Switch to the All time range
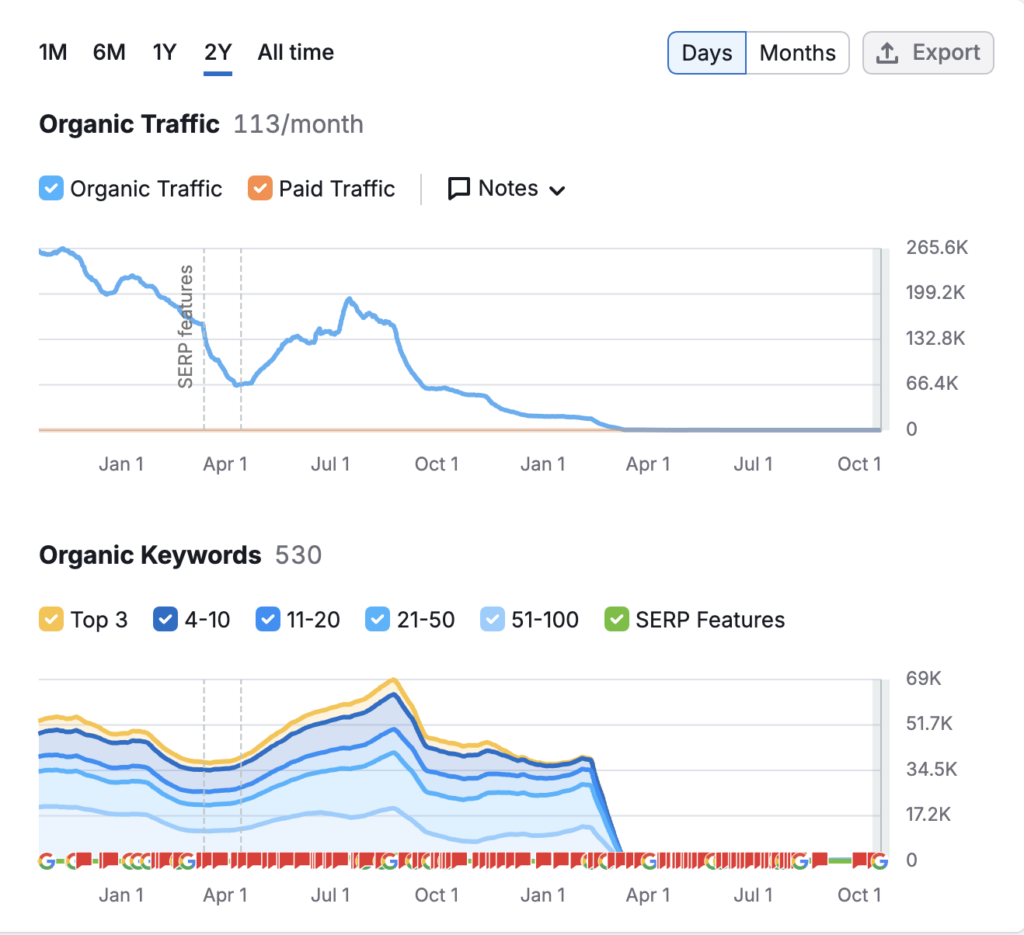 point(296,52)
